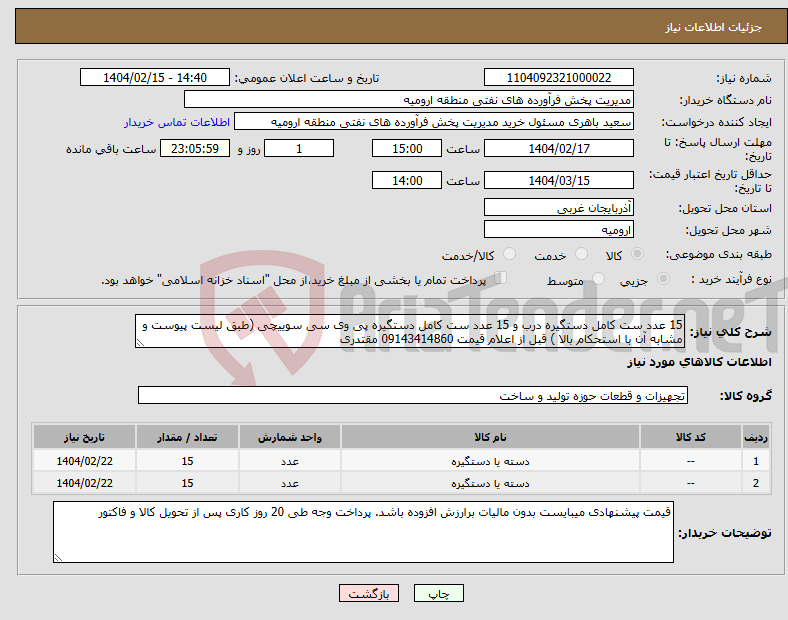Click the ردیف column header
788x620 pixels.
click(756, 437)
